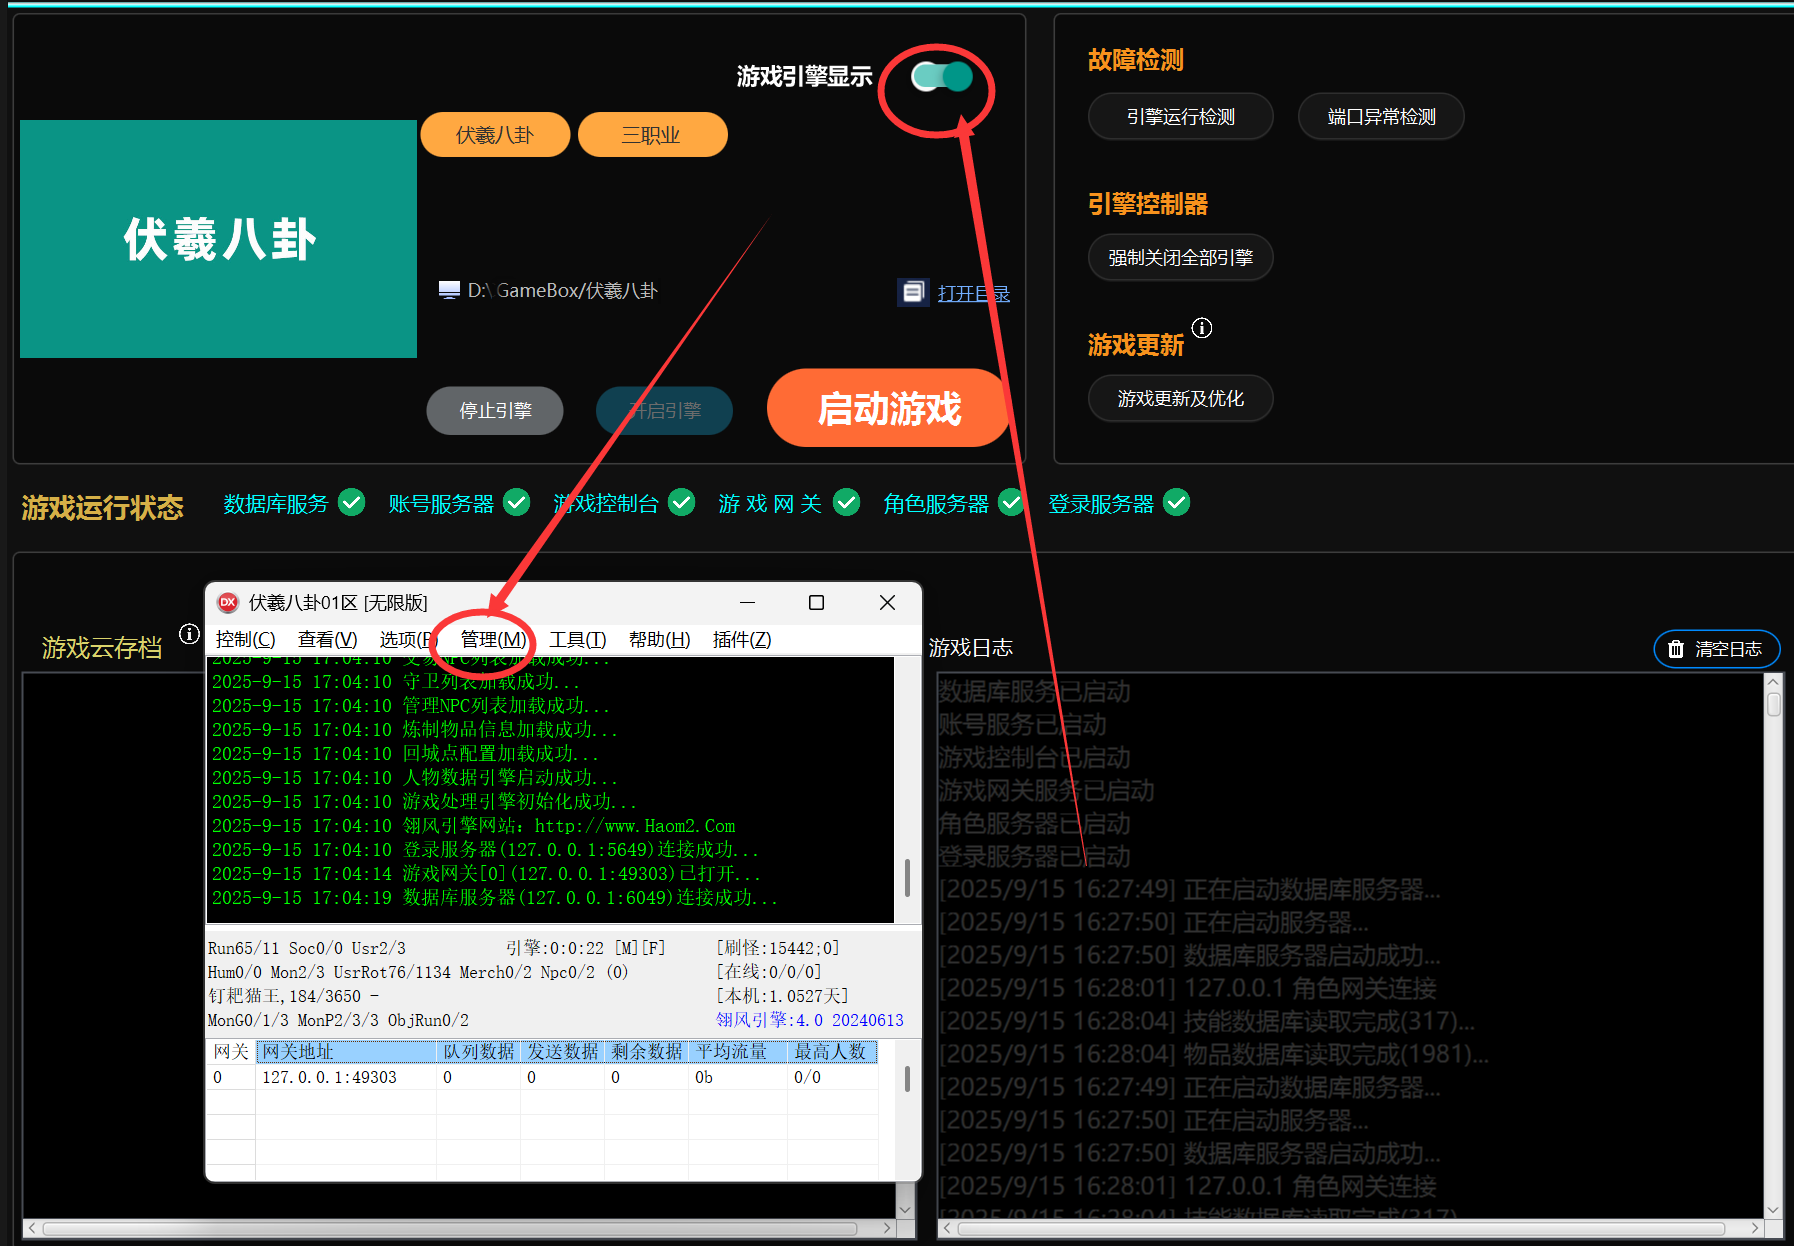The width and height of the screenshot is (1794, 1246).
Task: Toggle the 游戏引擎显示 switch
Action: [x=942, y=77]
